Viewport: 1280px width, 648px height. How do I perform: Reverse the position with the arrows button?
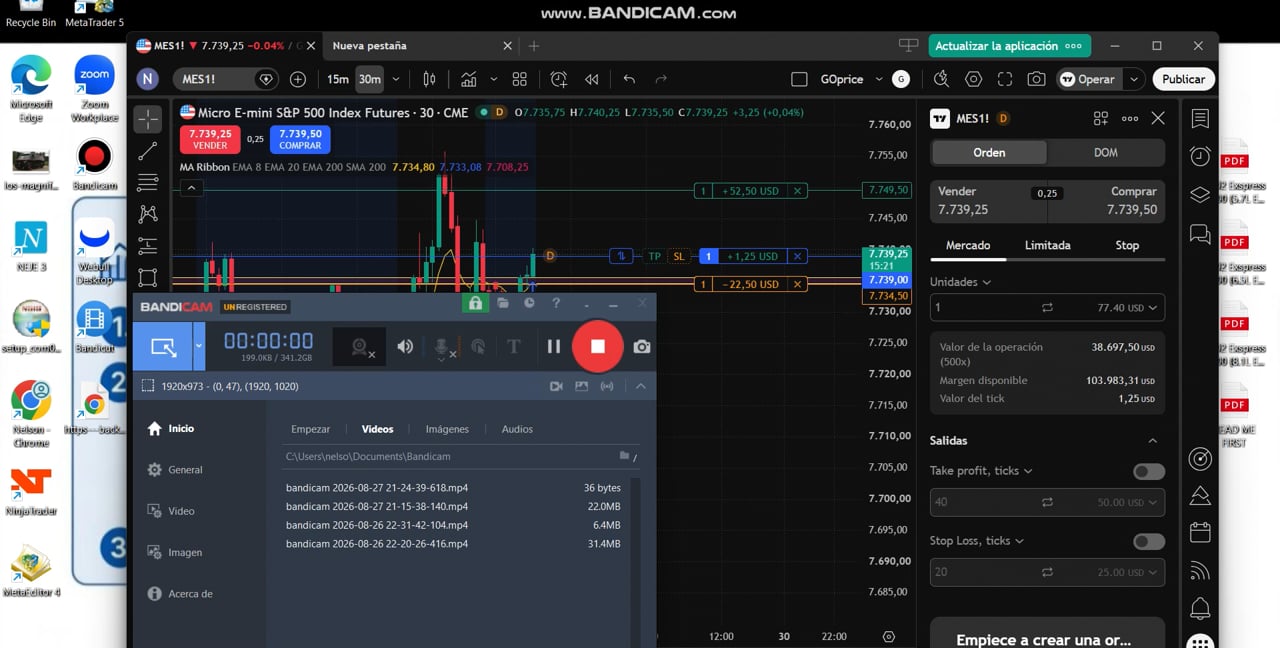[621, 256]
